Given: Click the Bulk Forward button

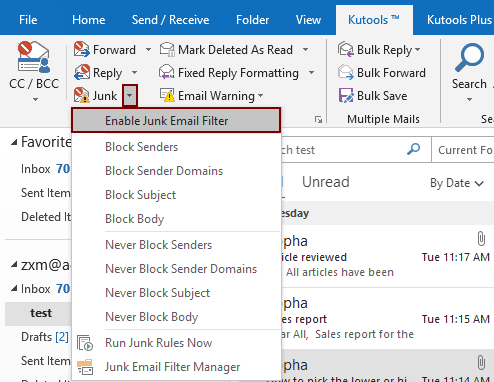Looking at the screenshot, I should point(382,72).
